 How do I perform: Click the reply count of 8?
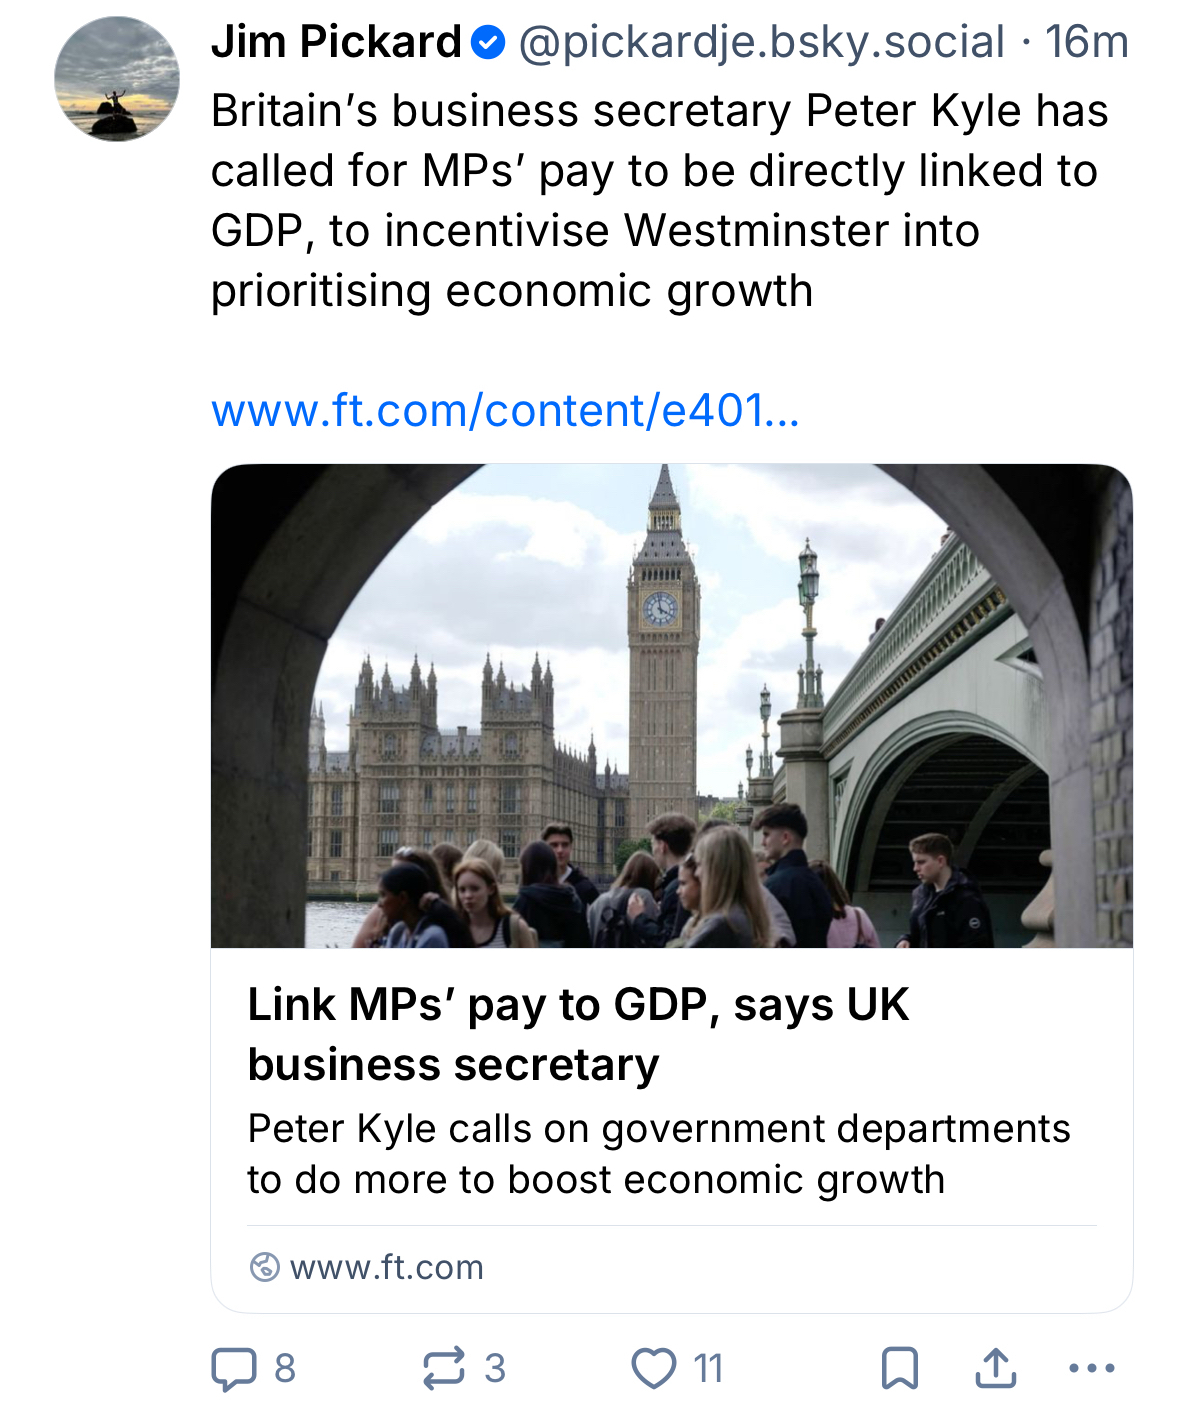pyautogui.click(x=285, y=1368)
